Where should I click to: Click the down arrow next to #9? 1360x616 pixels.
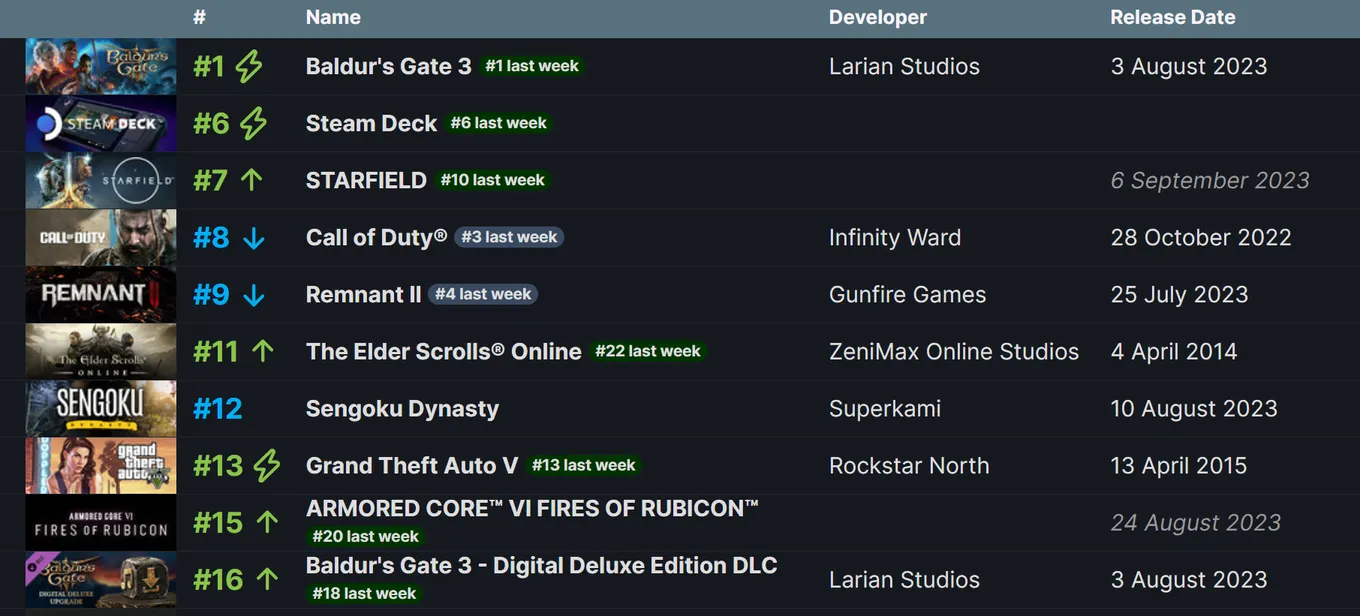[254, 295]
